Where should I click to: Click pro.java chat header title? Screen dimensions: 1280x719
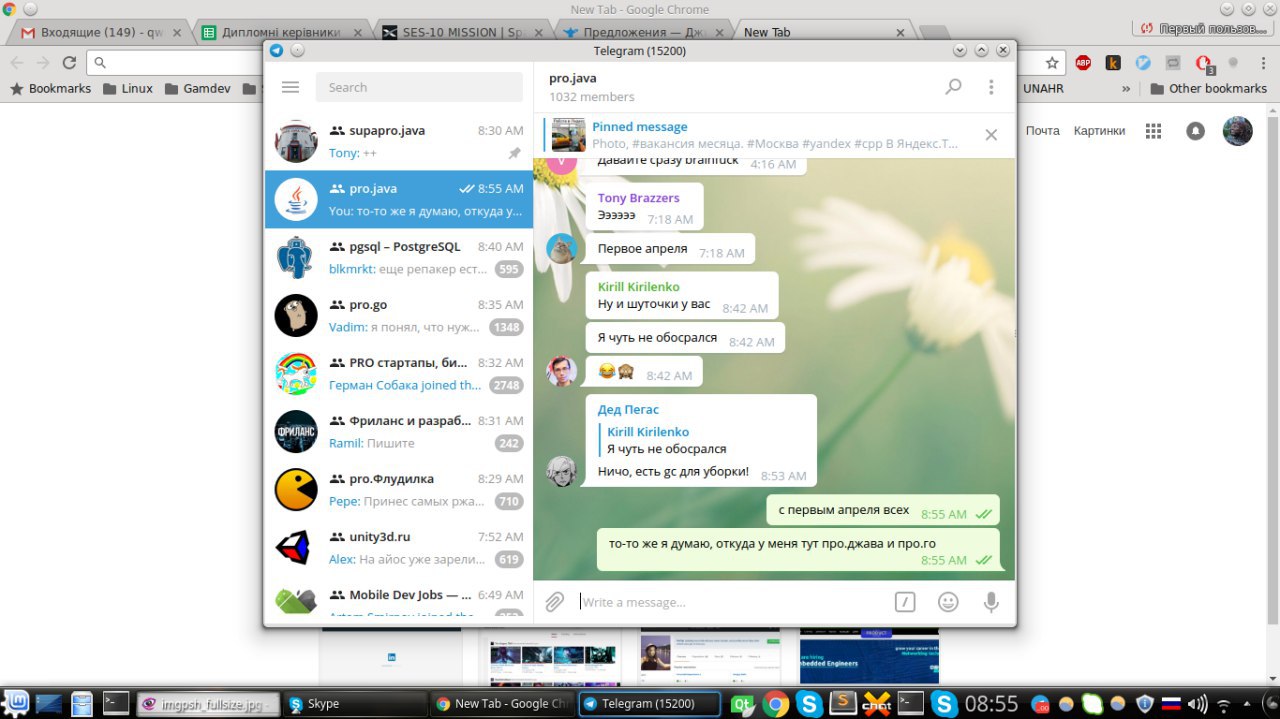[x=573, y=78]
